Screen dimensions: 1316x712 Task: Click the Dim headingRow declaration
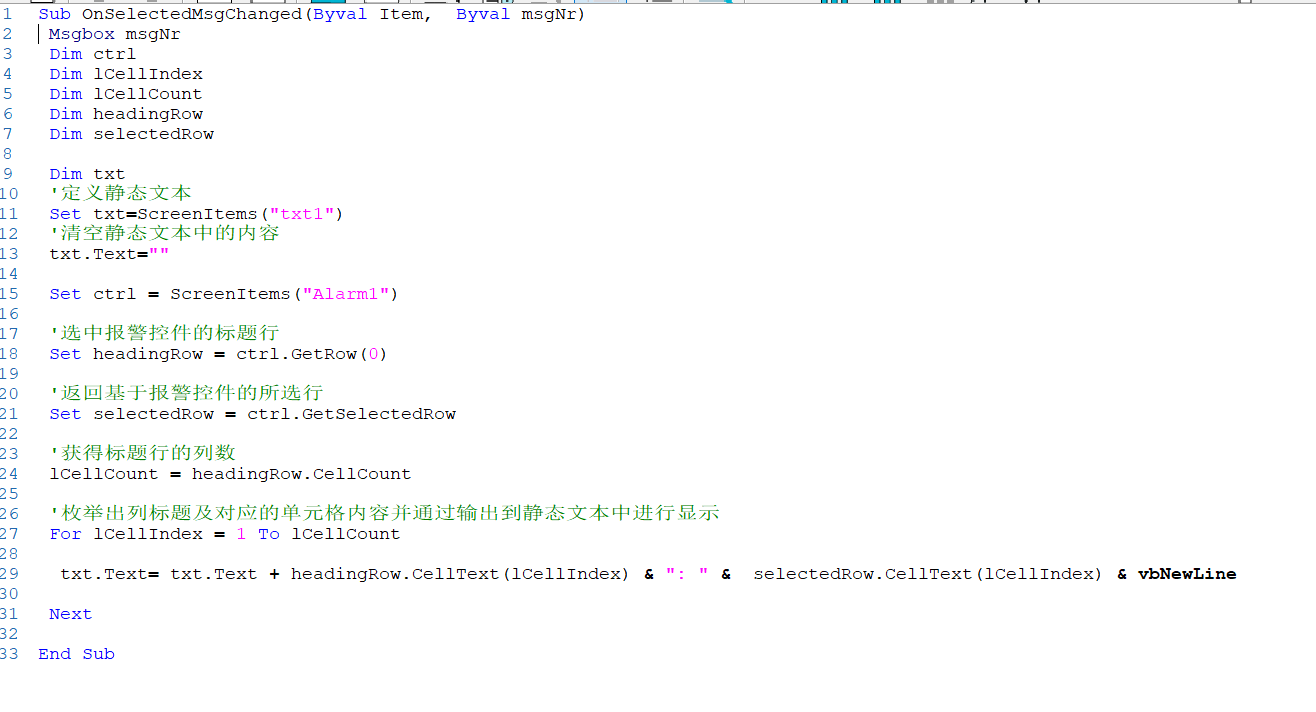tap(126, 114)
